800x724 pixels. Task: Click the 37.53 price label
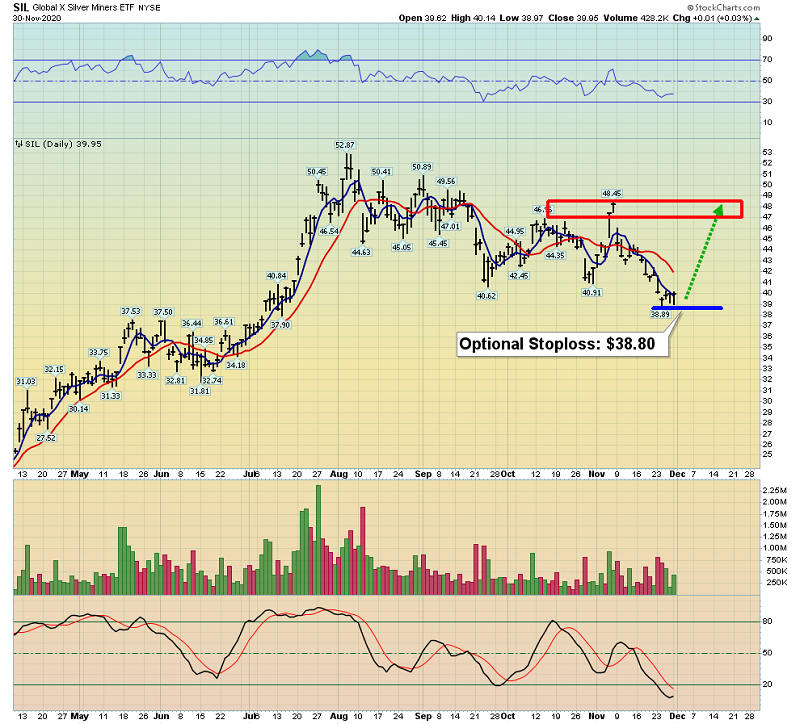[131, 311]
